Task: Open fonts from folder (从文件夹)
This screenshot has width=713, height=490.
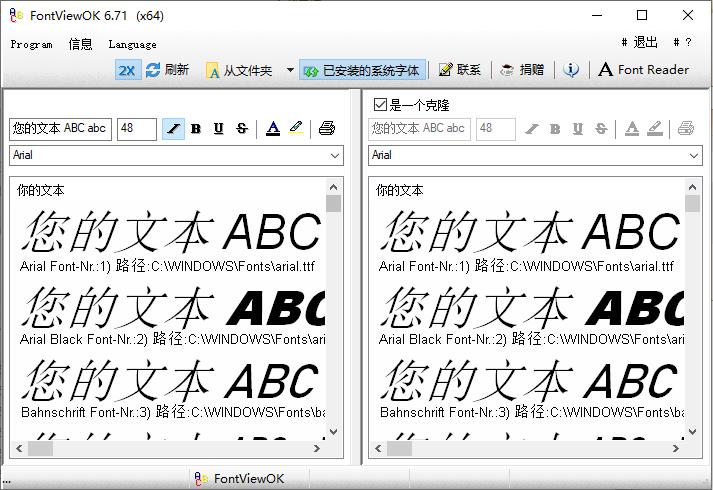Action: point(239,70)
